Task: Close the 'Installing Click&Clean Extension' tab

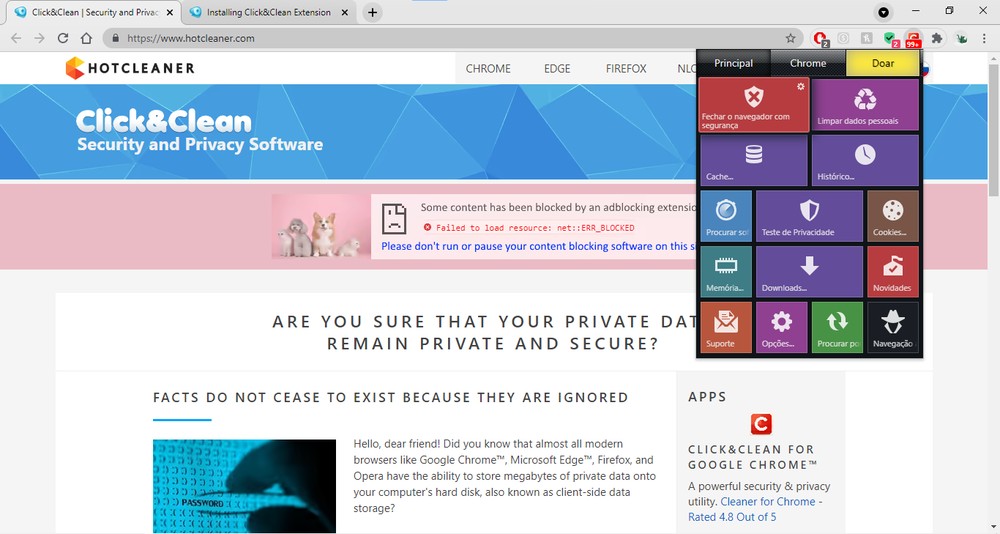Action: pos(345,12)
